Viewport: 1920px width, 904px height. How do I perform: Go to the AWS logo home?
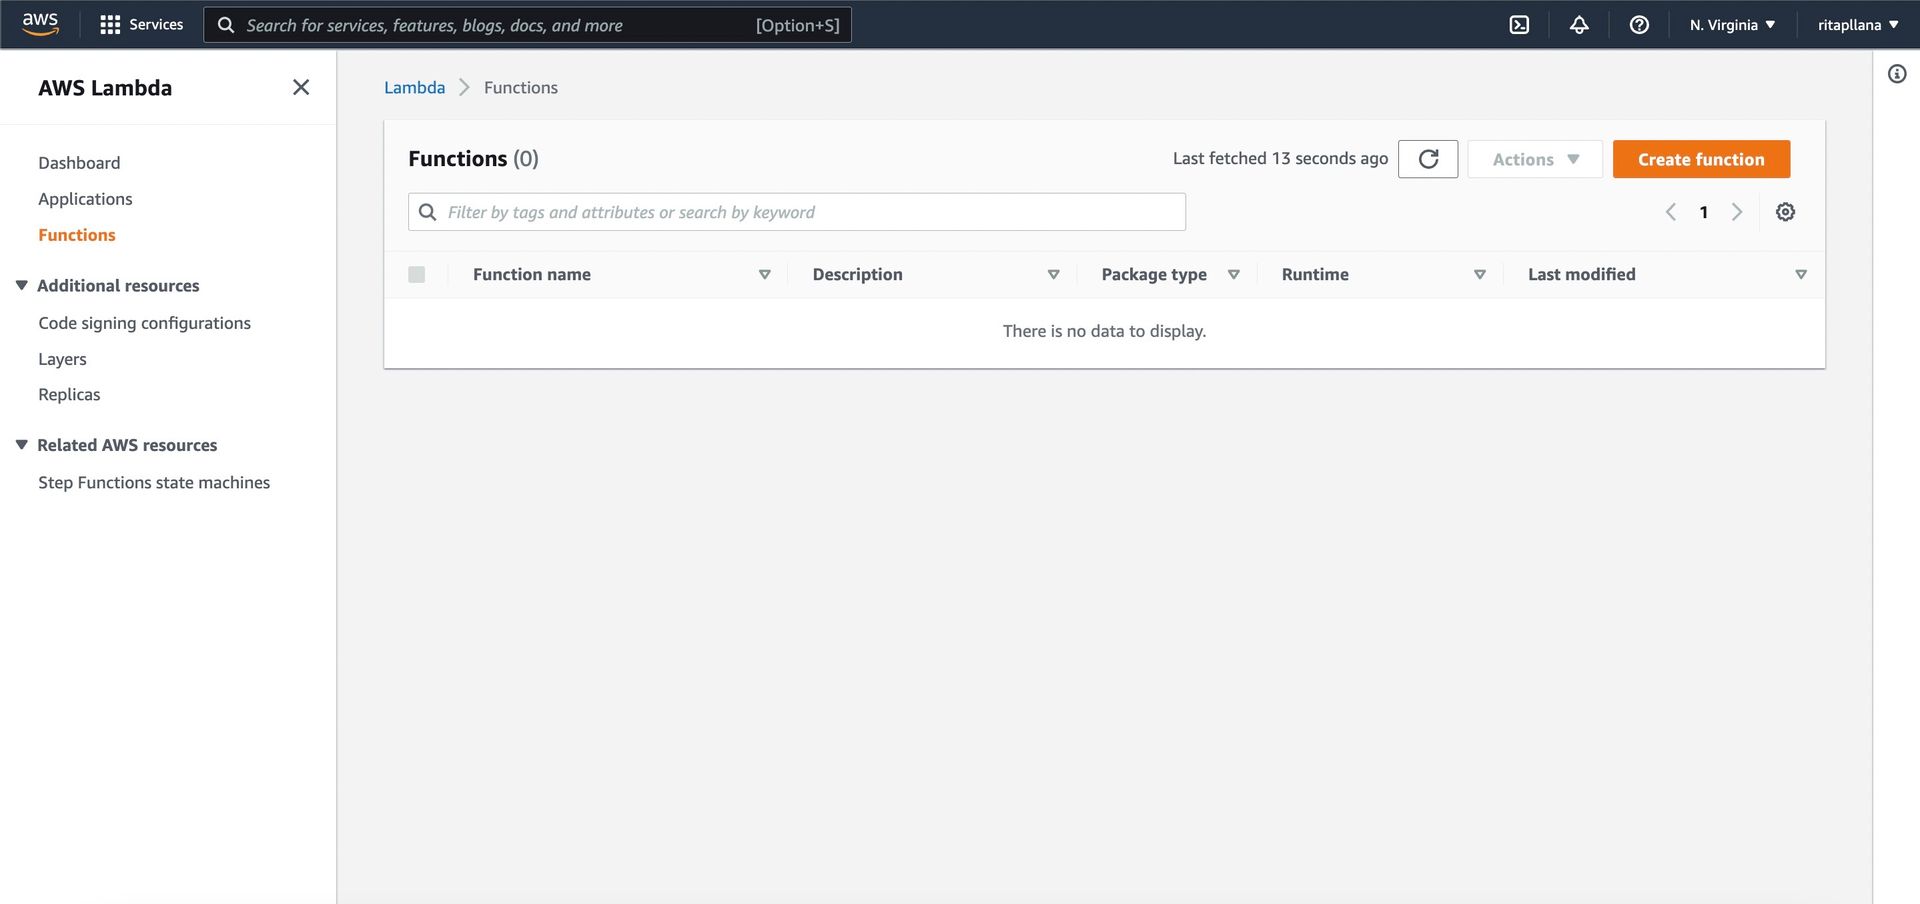coord(40,24)
